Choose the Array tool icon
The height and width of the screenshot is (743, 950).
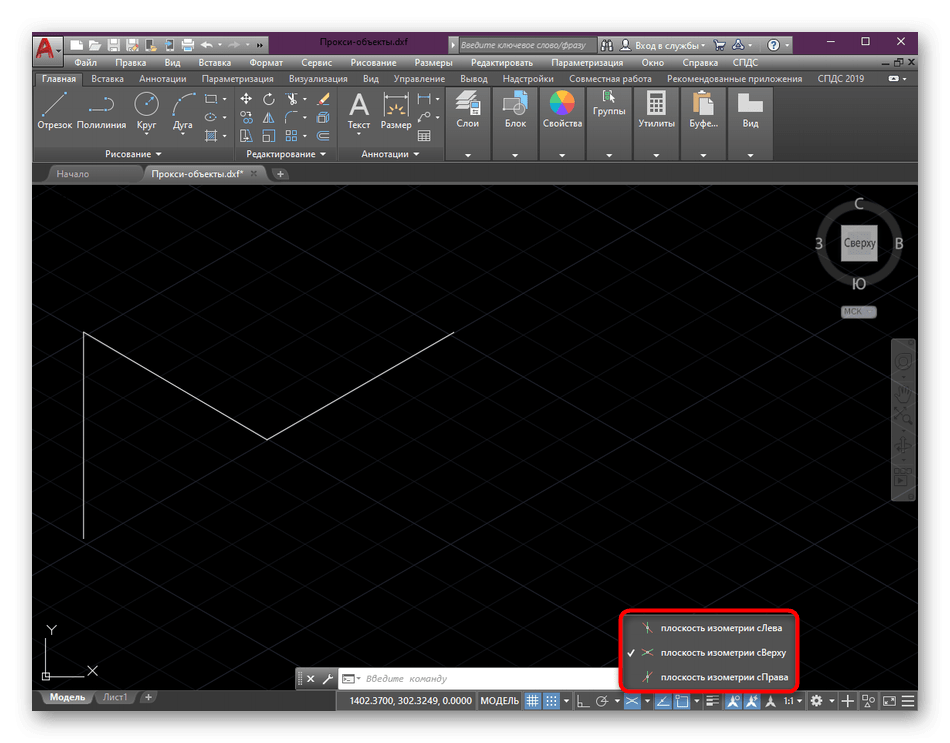[x=292, y=136]
